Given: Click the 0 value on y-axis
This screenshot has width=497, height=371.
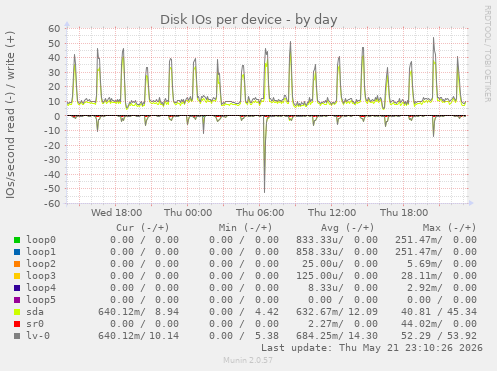Looking at the screenshot, I should pos(57,116).
